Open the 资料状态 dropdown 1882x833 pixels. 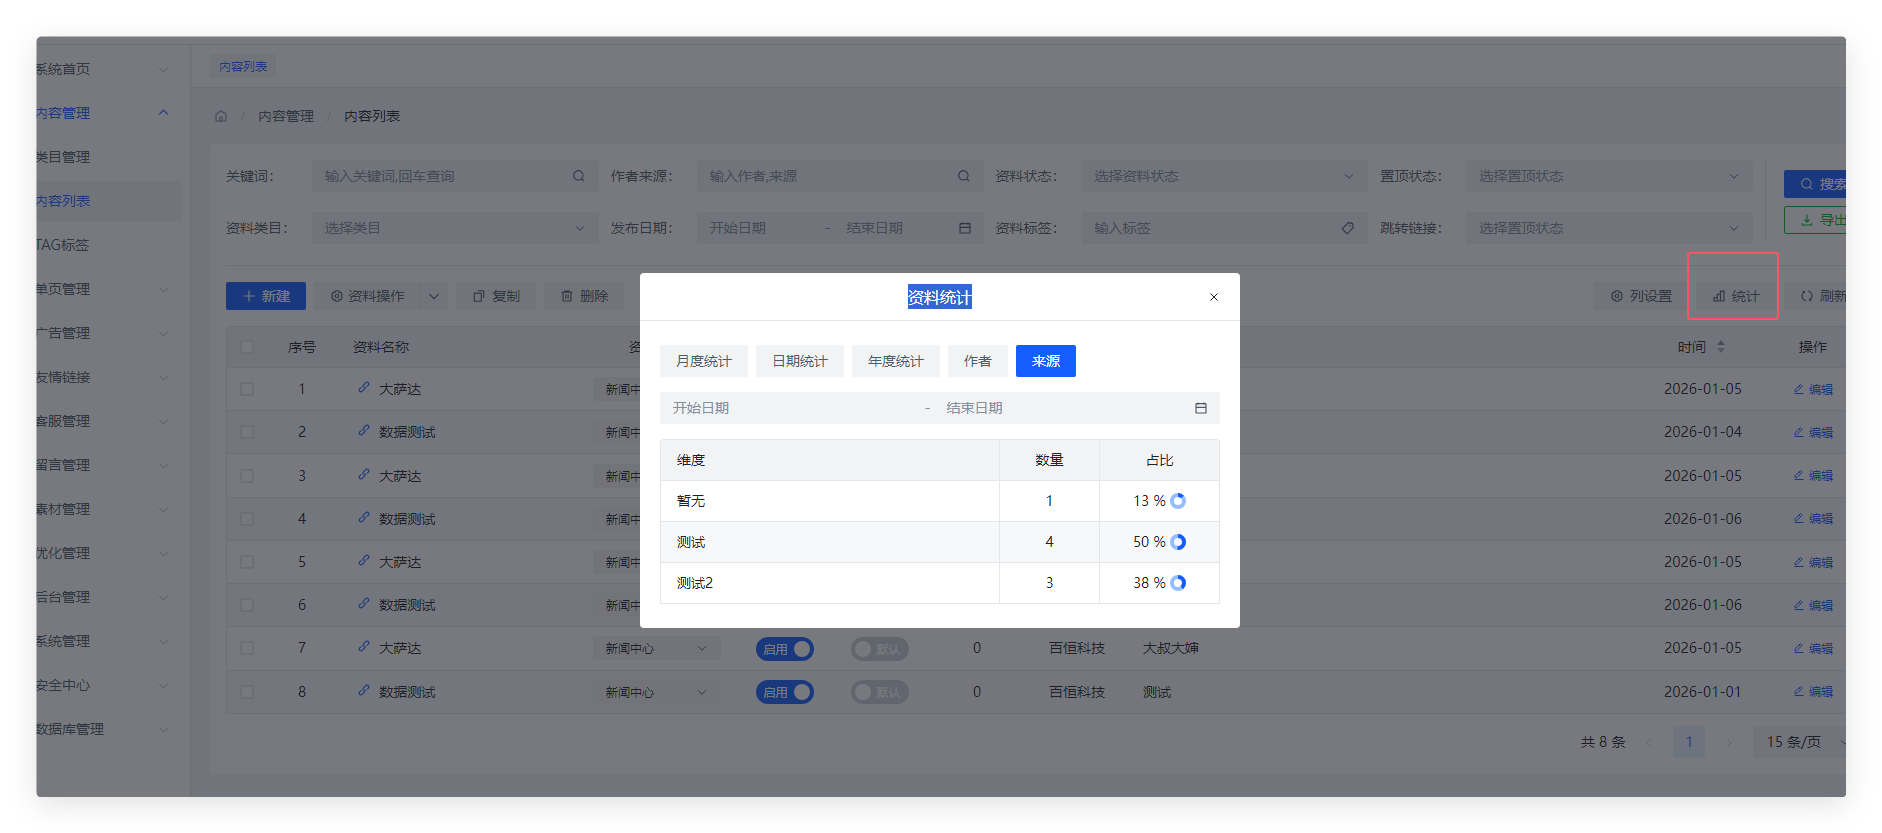pyautogui.click(x=1223, y=176)
